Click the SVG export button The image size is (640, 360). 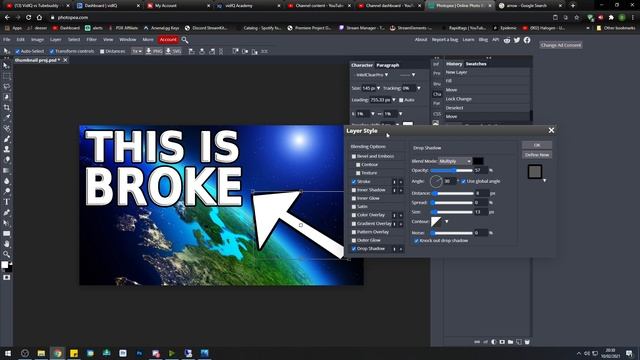point(173,51)
